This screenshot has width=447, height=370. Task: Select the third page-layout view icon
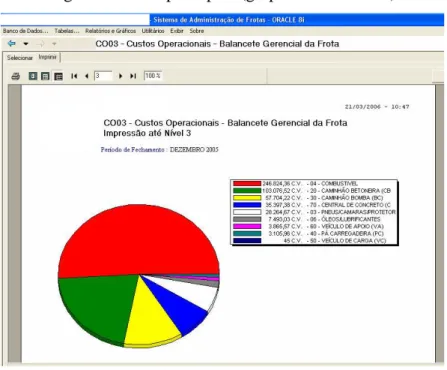[x=58, y=76]
